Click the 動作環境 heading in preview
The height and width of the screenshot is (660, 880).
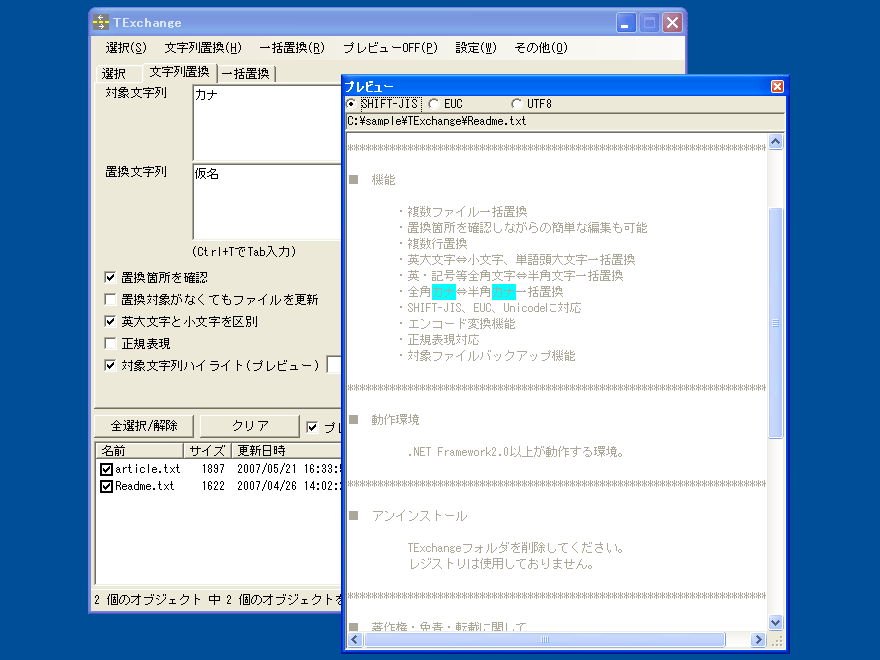click(x=395, y=420)
